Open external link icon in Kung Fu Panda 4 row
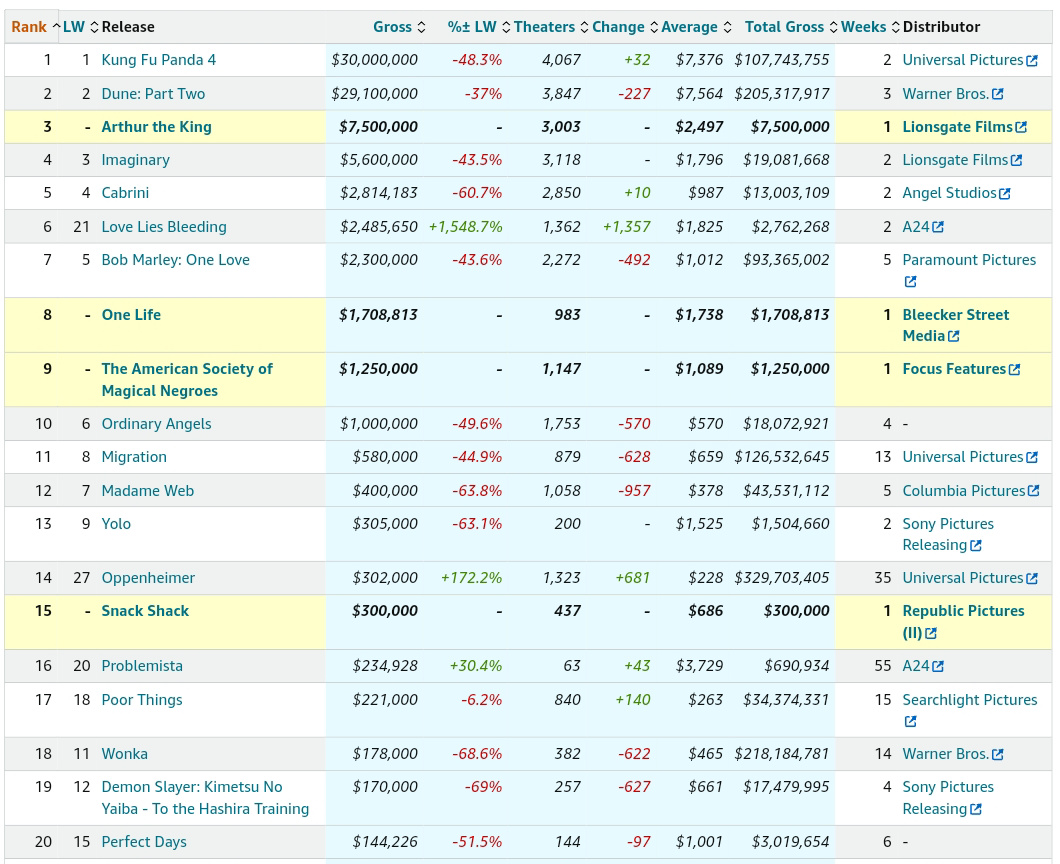 [x=1032, y=61]
